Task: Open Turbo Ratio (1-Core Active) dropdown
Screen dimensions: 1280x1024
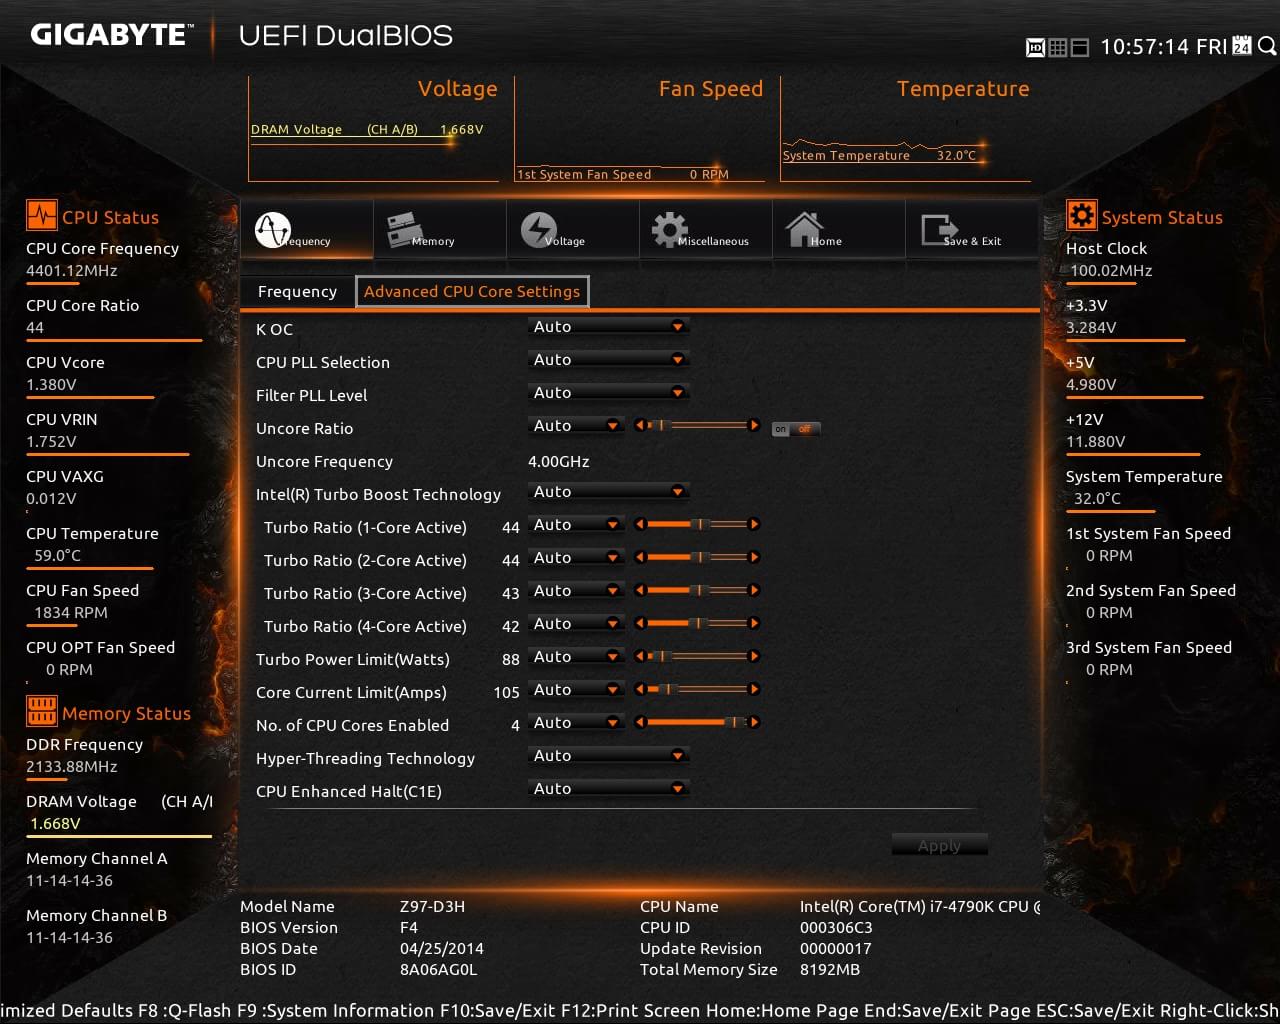Action: tap(576, 525)
